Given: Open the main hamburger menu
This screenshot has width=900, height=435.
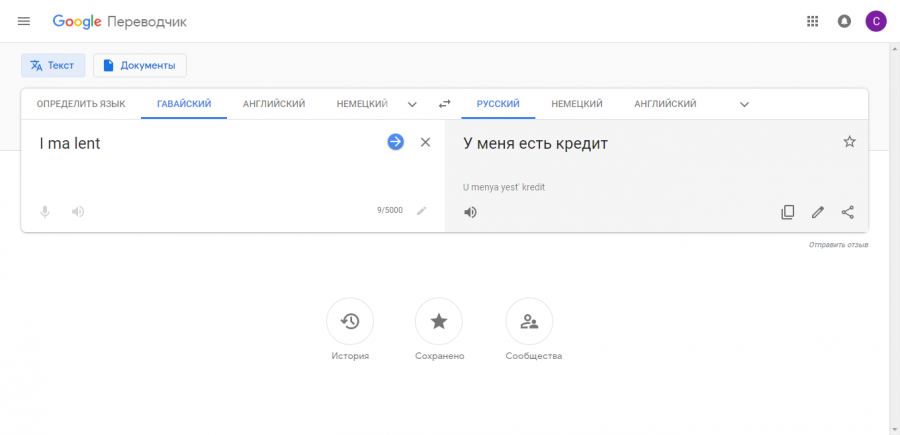Looking at the screenshot, I should 24,21.
